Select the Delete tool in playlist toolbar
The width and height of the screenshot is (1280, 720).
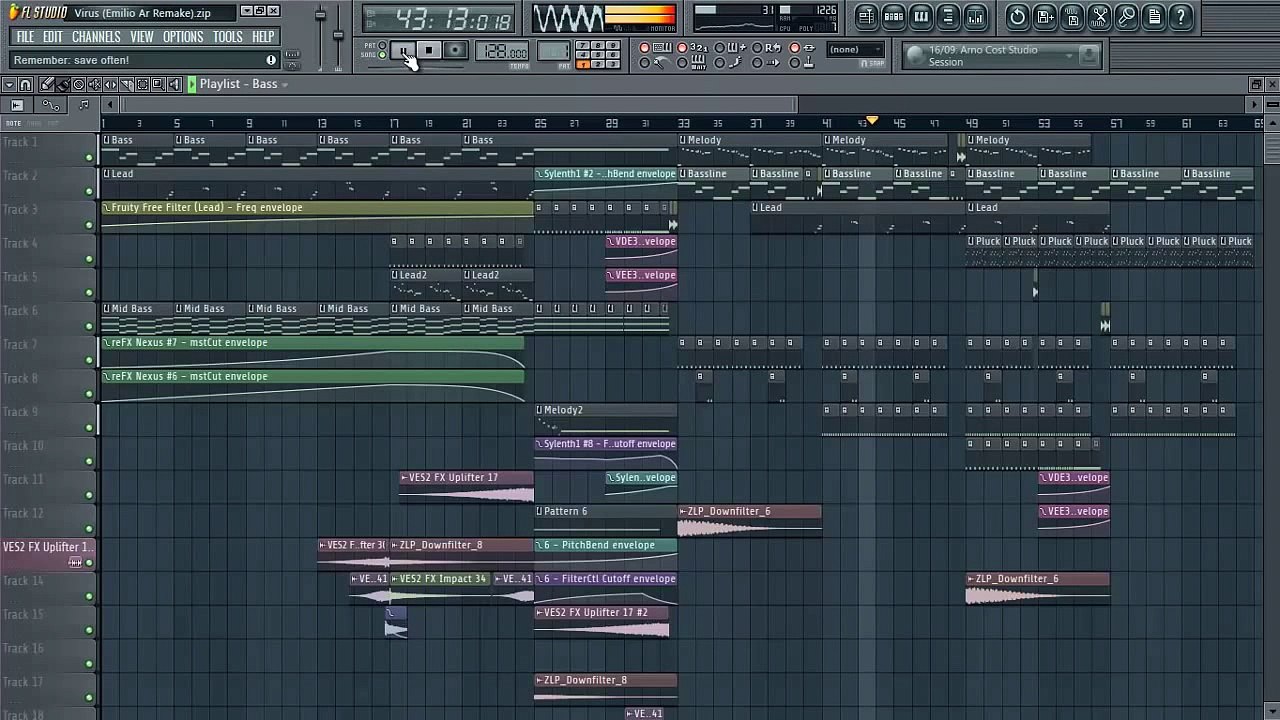pos(78,85)
